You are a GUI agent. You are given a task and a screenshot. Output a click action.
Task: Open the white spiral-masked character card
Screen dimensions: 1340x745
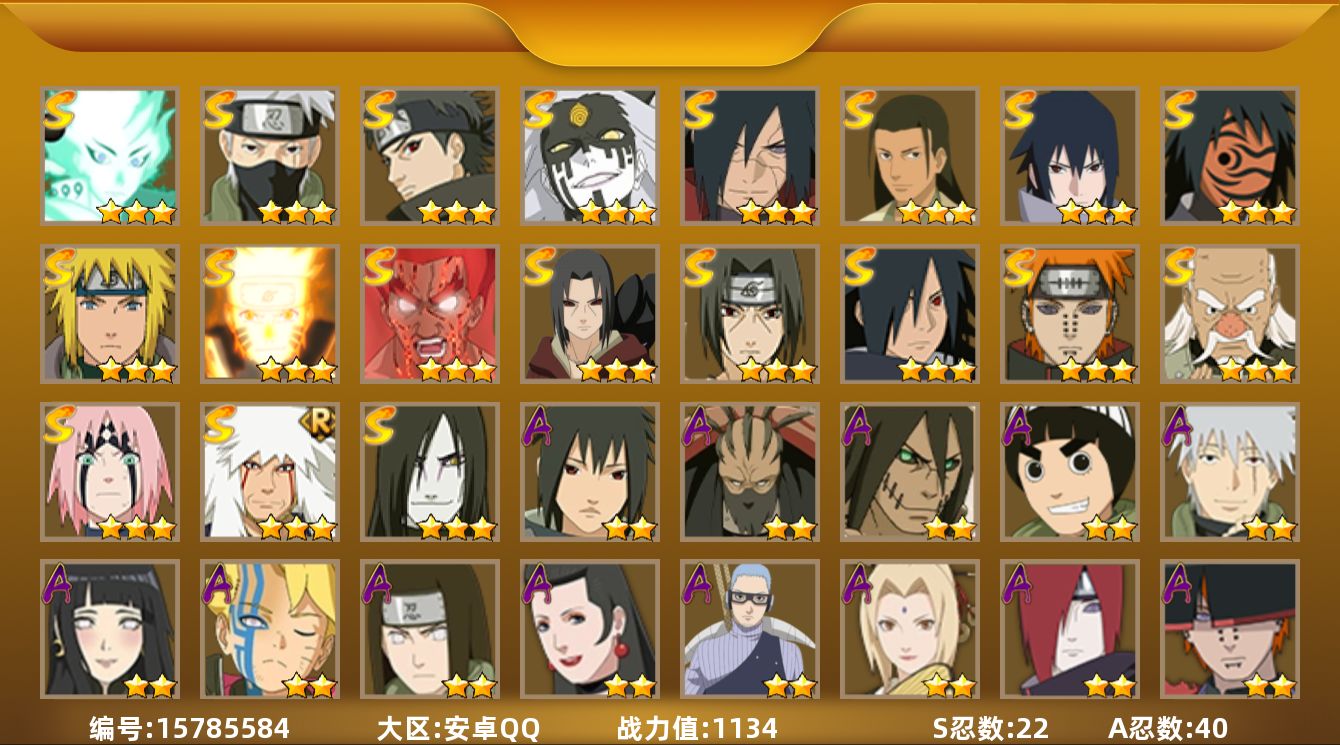pyautogui.click(x=590, y=156)
